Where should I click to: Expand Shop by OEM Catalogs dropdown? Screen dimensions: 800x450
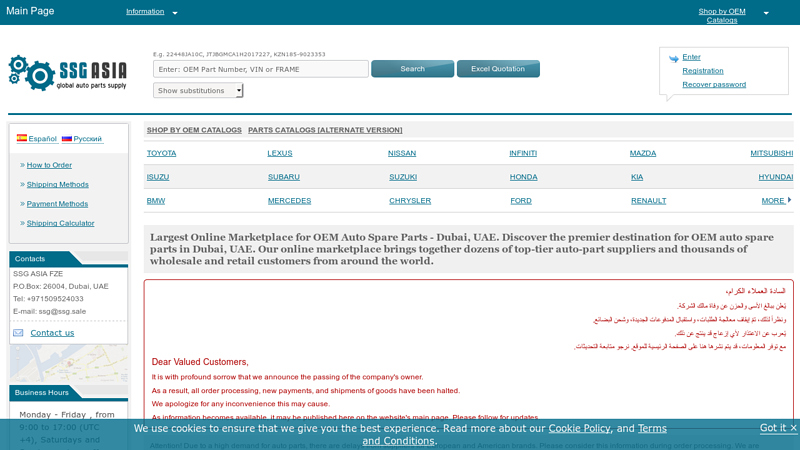coord(766,13)
